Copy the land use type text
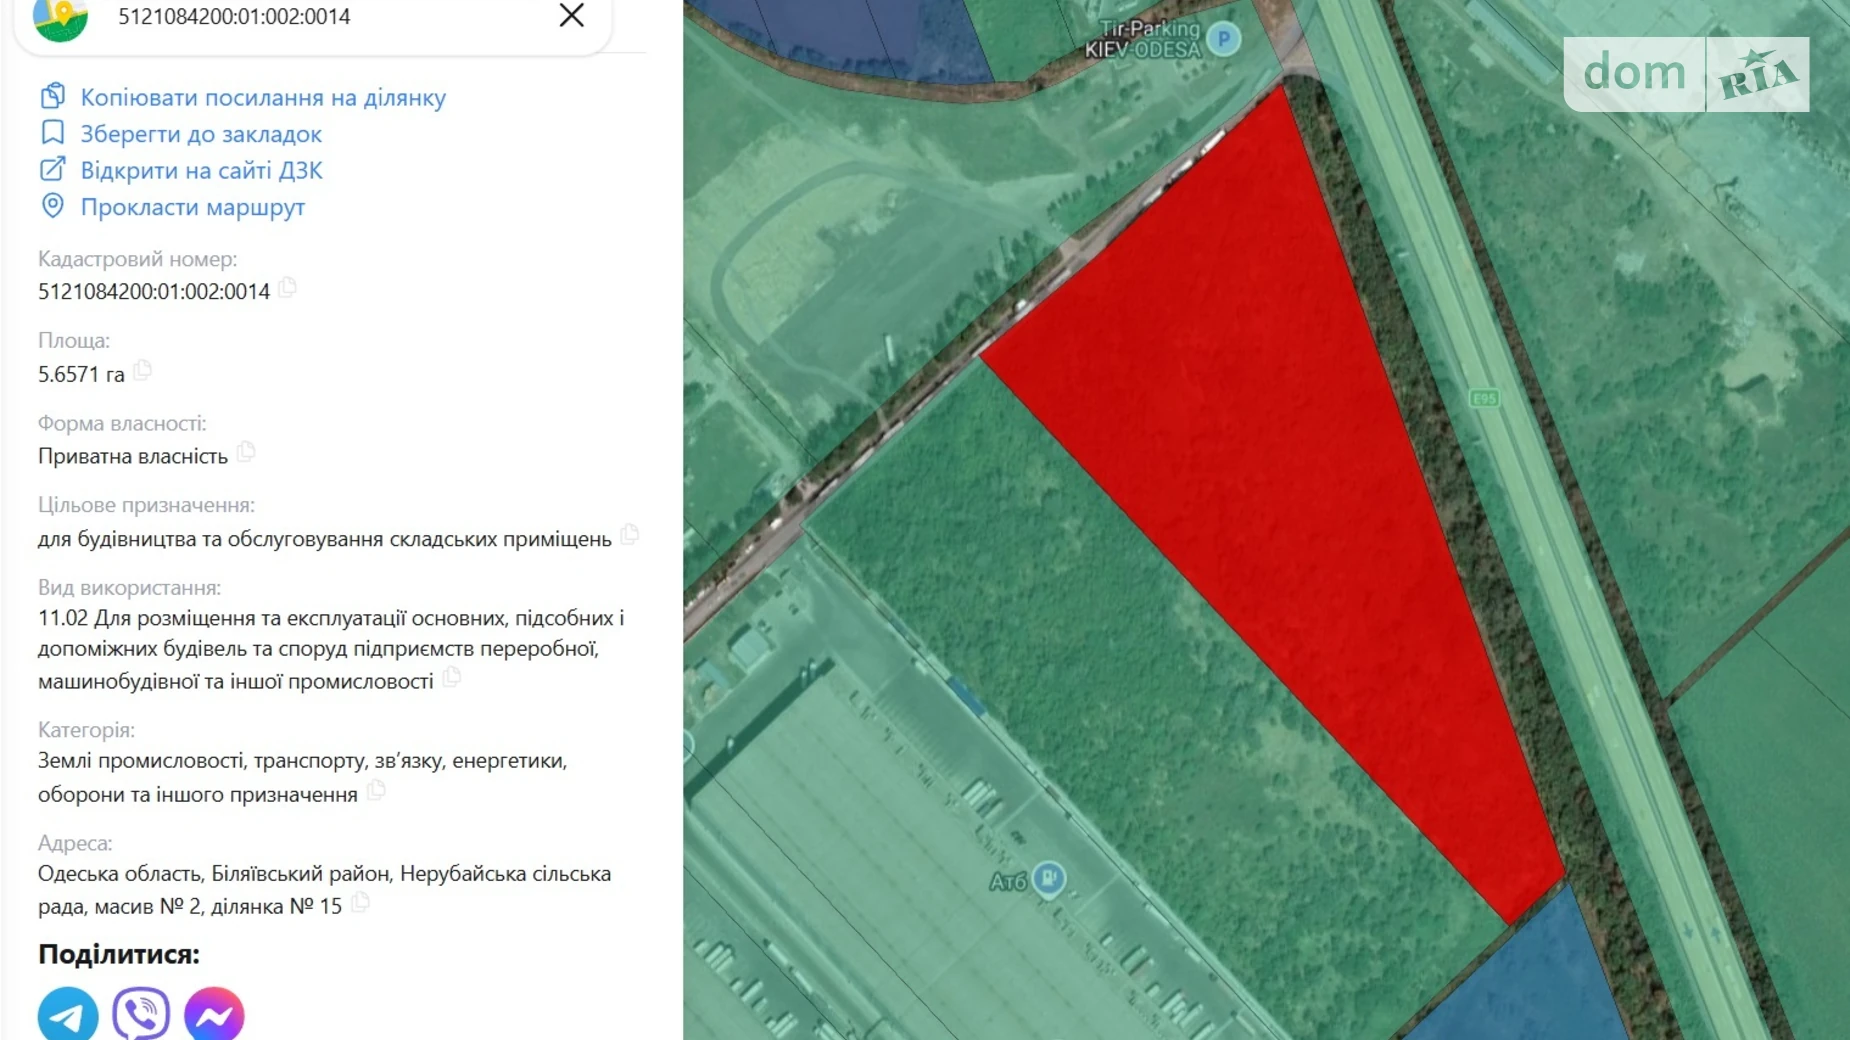Viewport: 1850px width, 1040px height. [452, 677]
